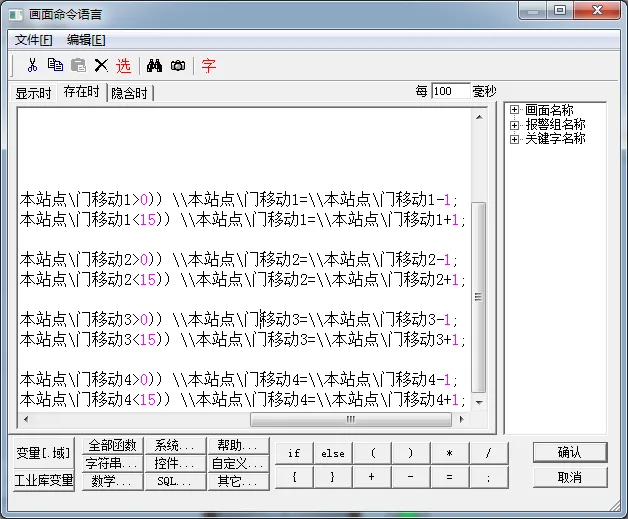The width and height of the screenshot is (628, 519).
Task: Open the 全部函数 function list
Action: 113,445
